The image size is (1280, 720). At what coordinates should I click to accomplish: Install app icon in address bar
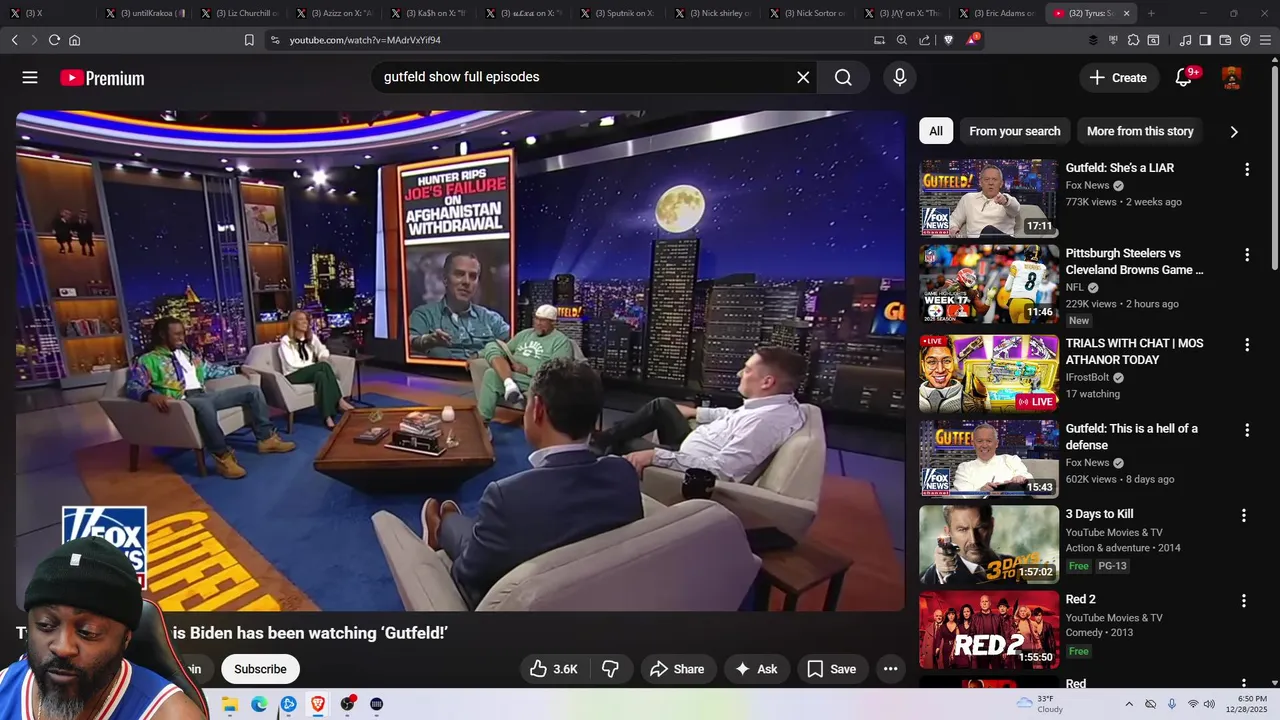click(879, 40)
